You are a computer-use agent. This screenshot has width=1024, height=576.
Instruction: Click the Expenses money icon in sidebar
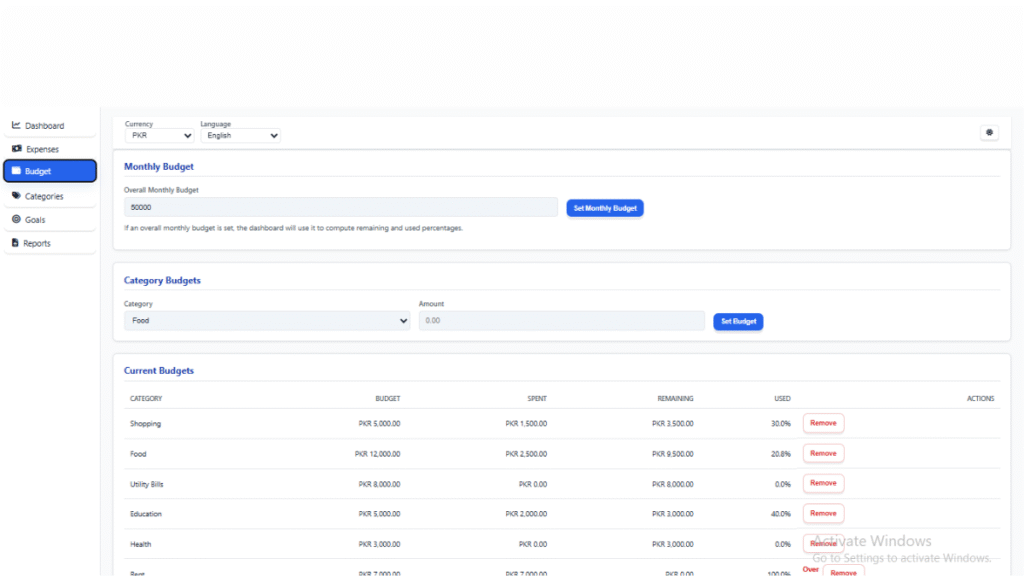click(x=16, y=149)
